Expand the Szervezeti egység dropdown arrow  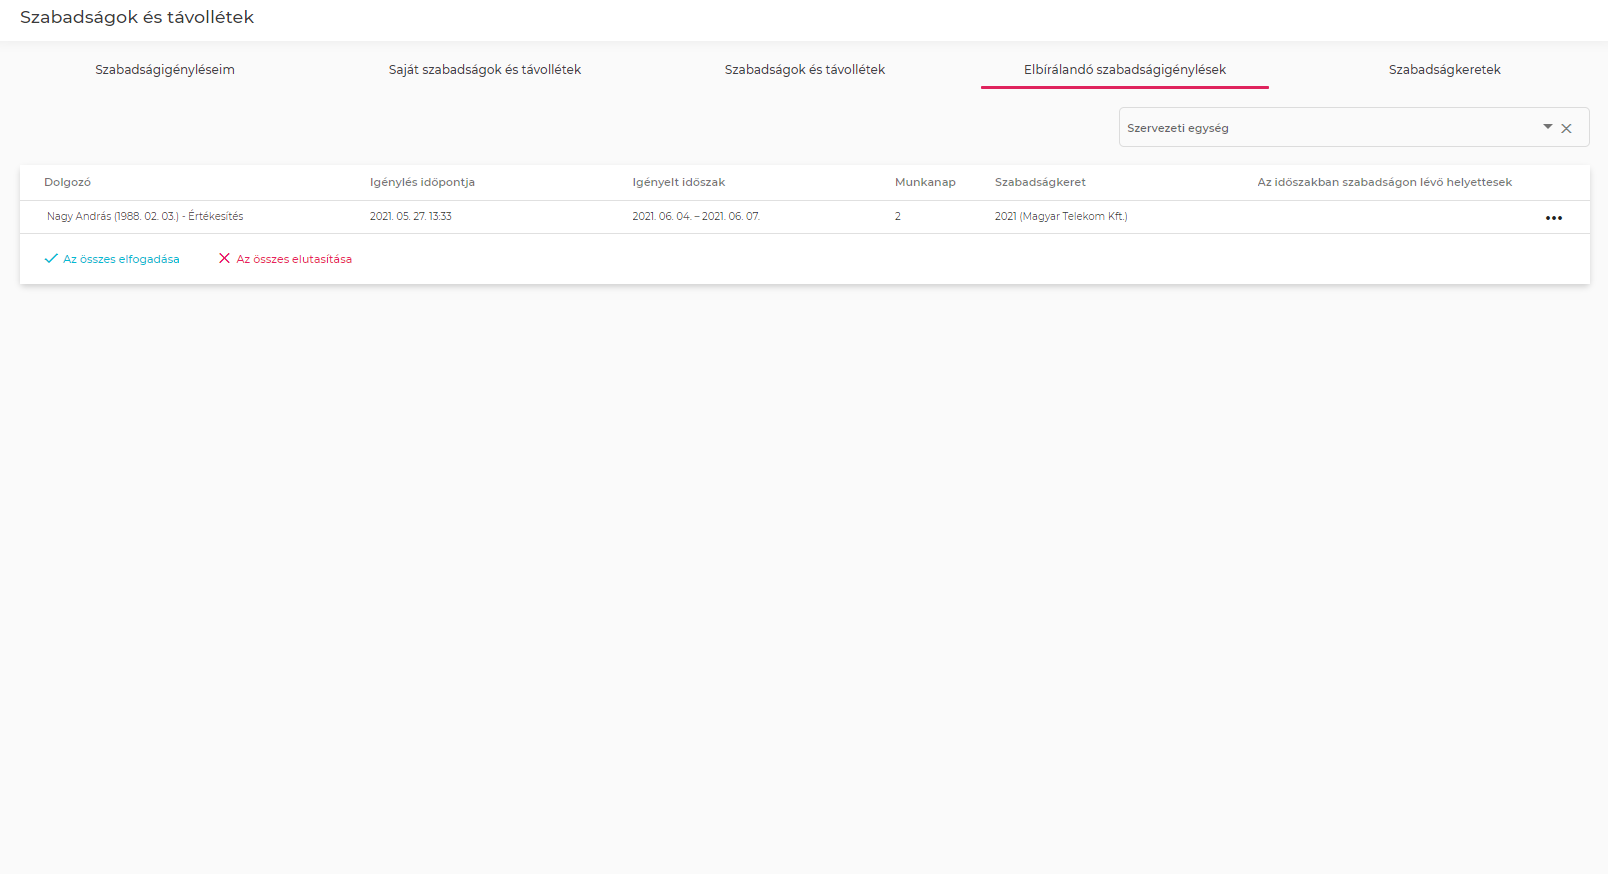click(1547, 127)
